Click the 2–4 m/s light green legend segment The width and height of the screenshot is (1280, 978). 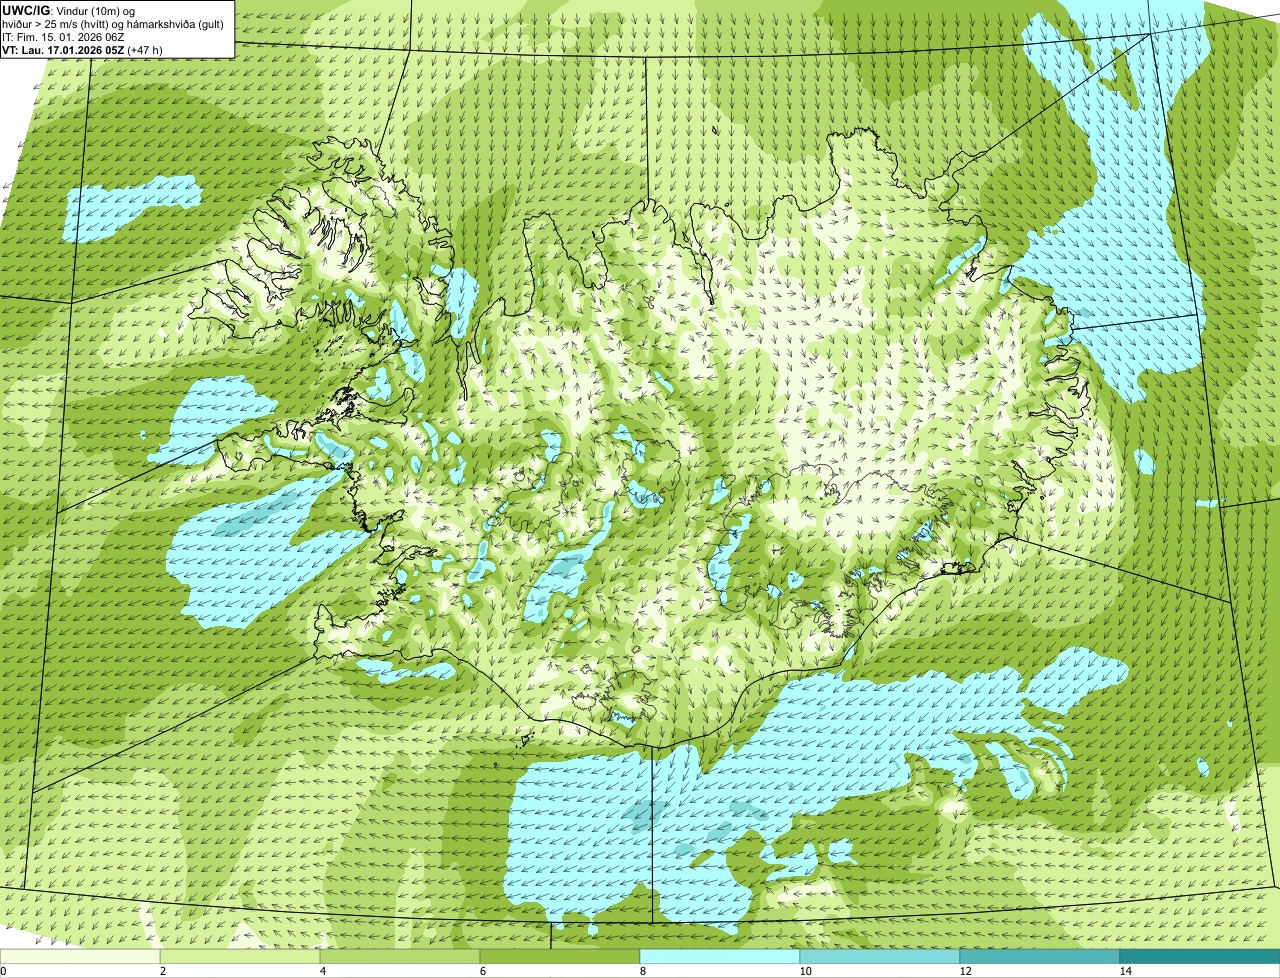240,957
